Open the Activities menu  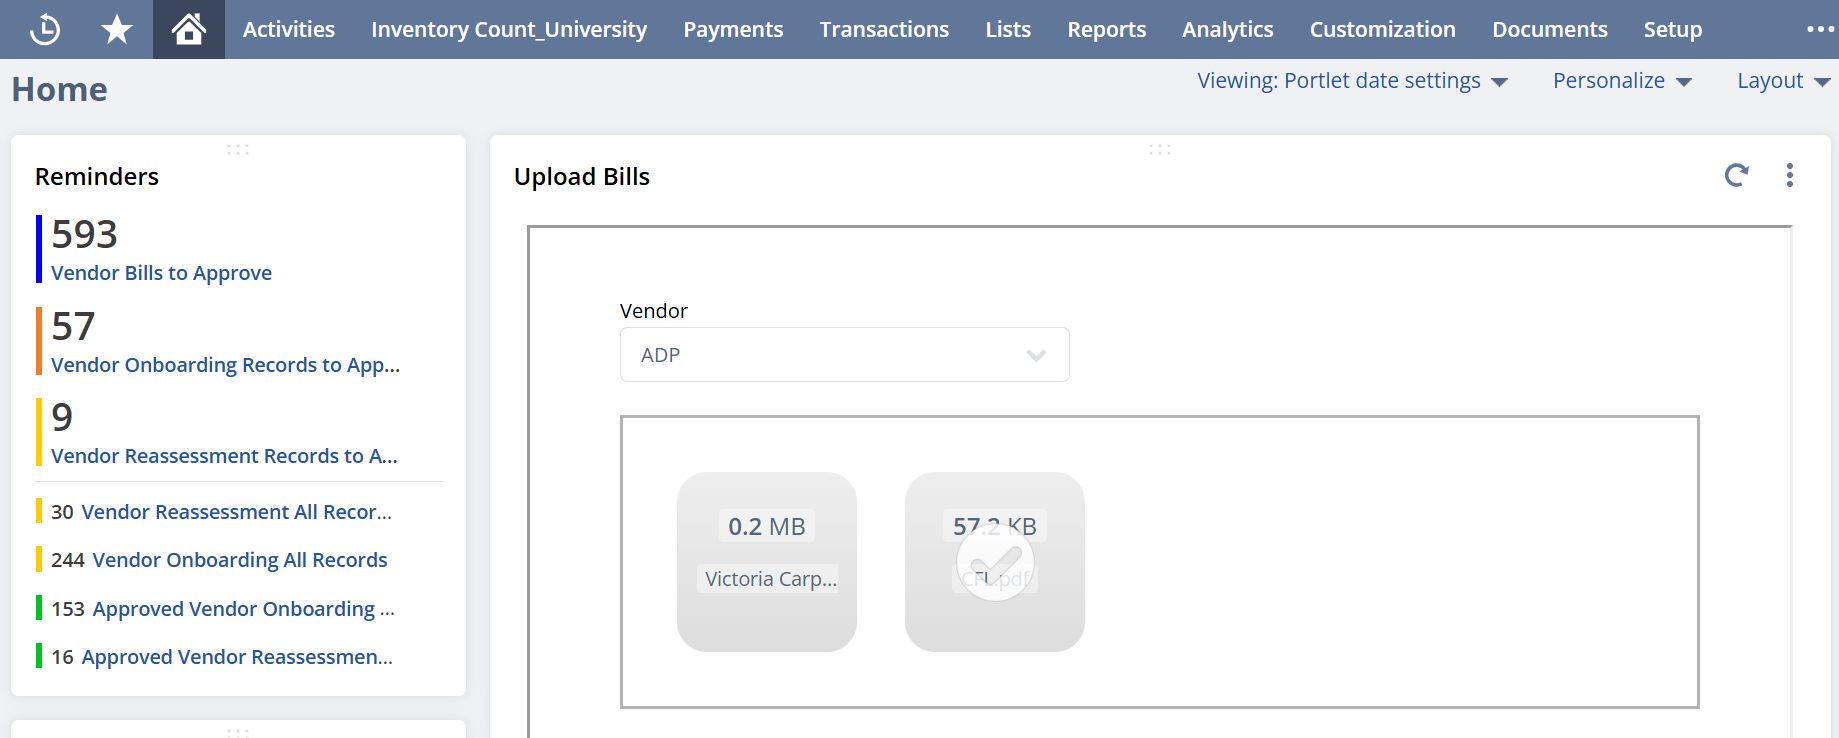point(289,30)
